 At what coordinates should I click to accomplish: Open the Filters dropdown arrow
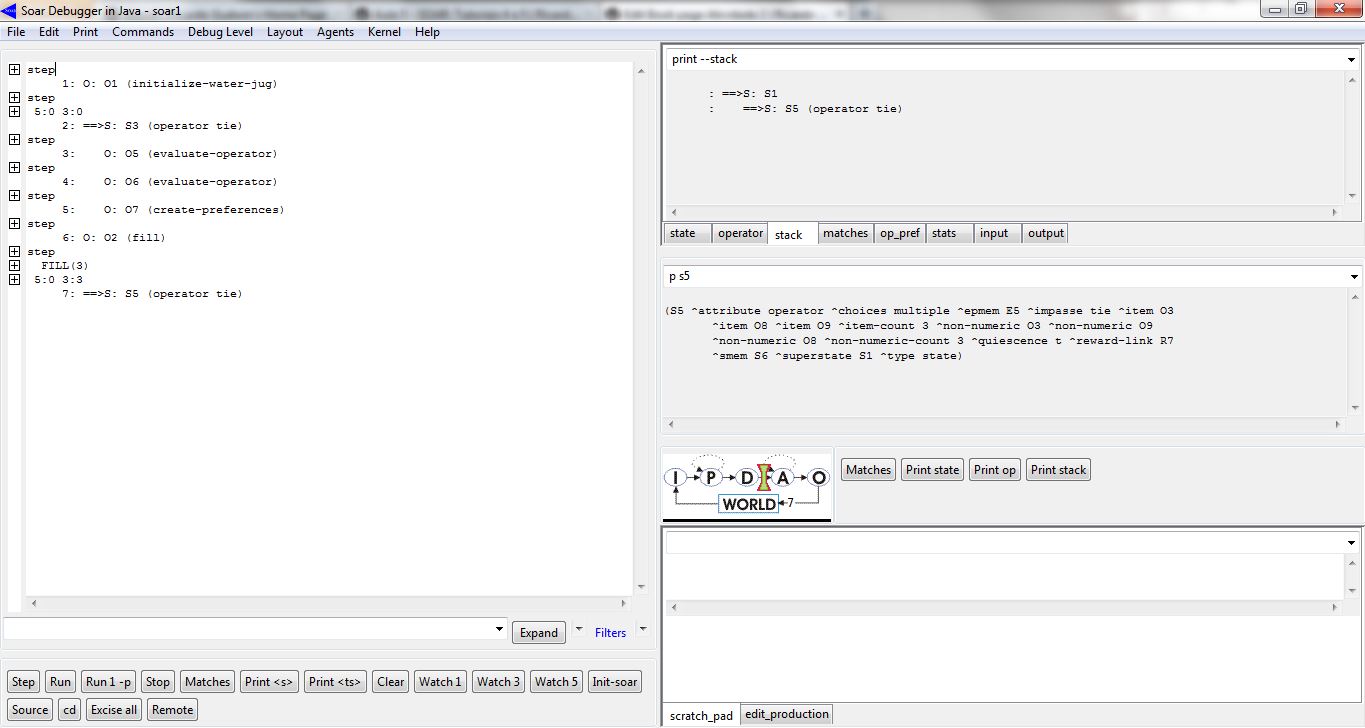coord(643,630)
